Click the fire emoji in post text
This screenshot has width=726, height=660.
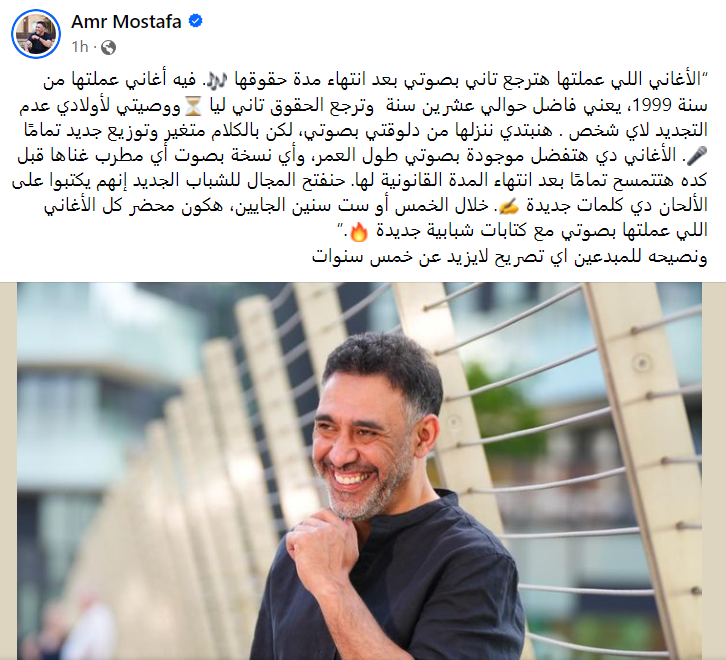(x=358, y=232)
